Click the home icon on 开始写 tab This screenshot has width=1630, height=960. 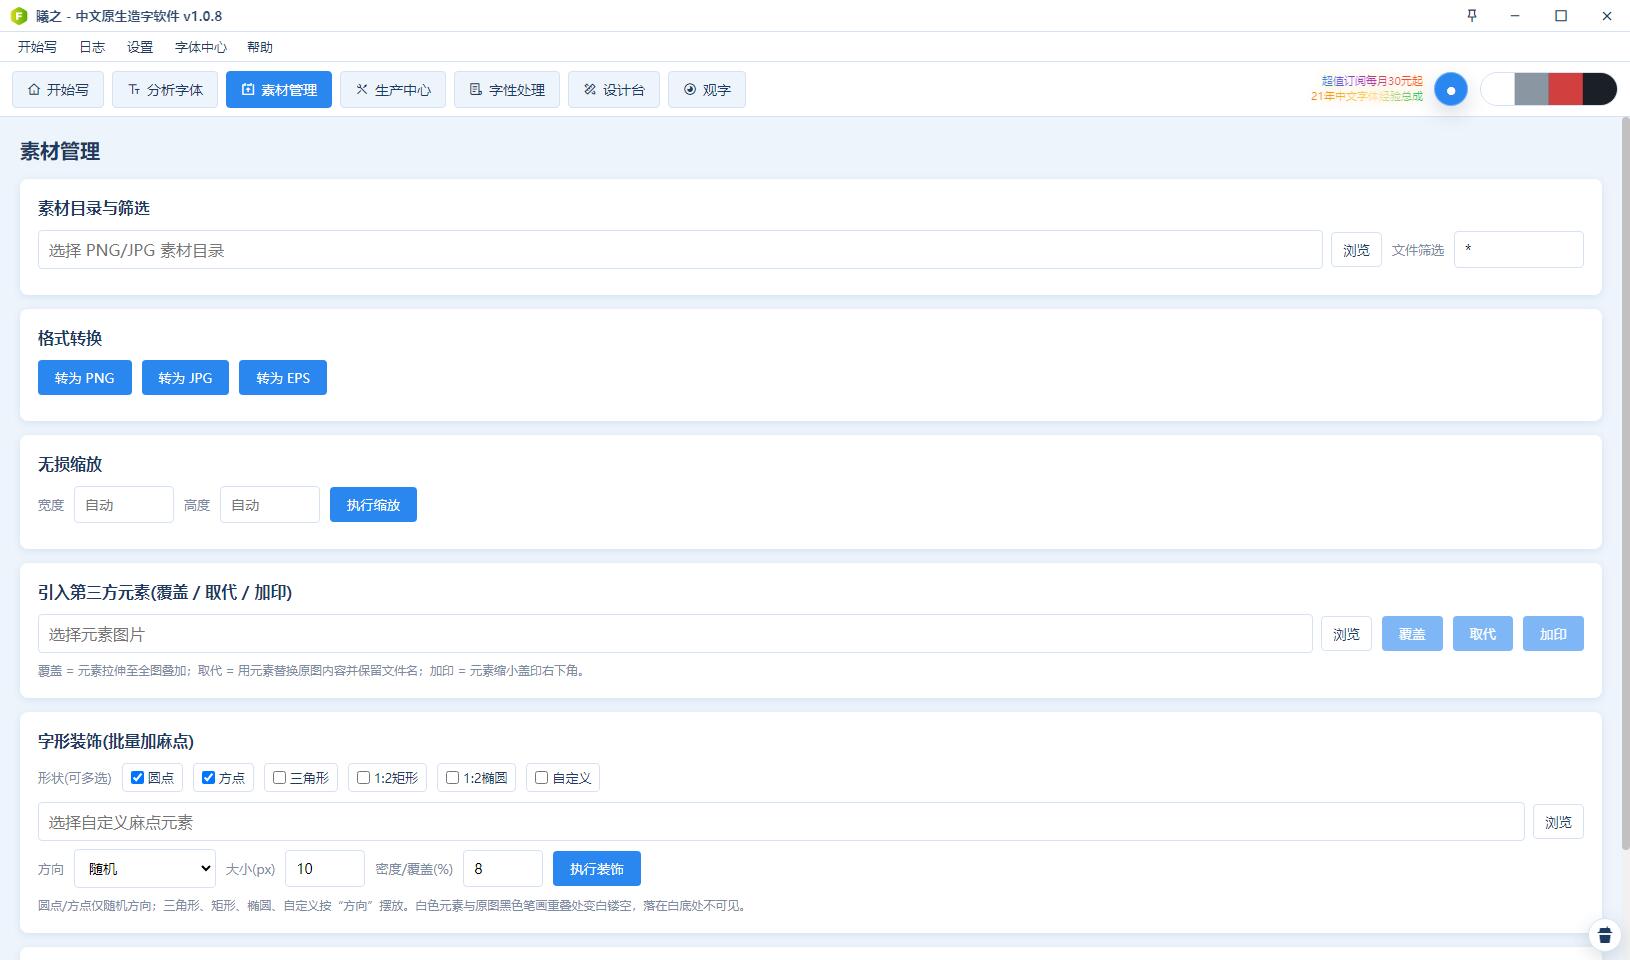34,90
